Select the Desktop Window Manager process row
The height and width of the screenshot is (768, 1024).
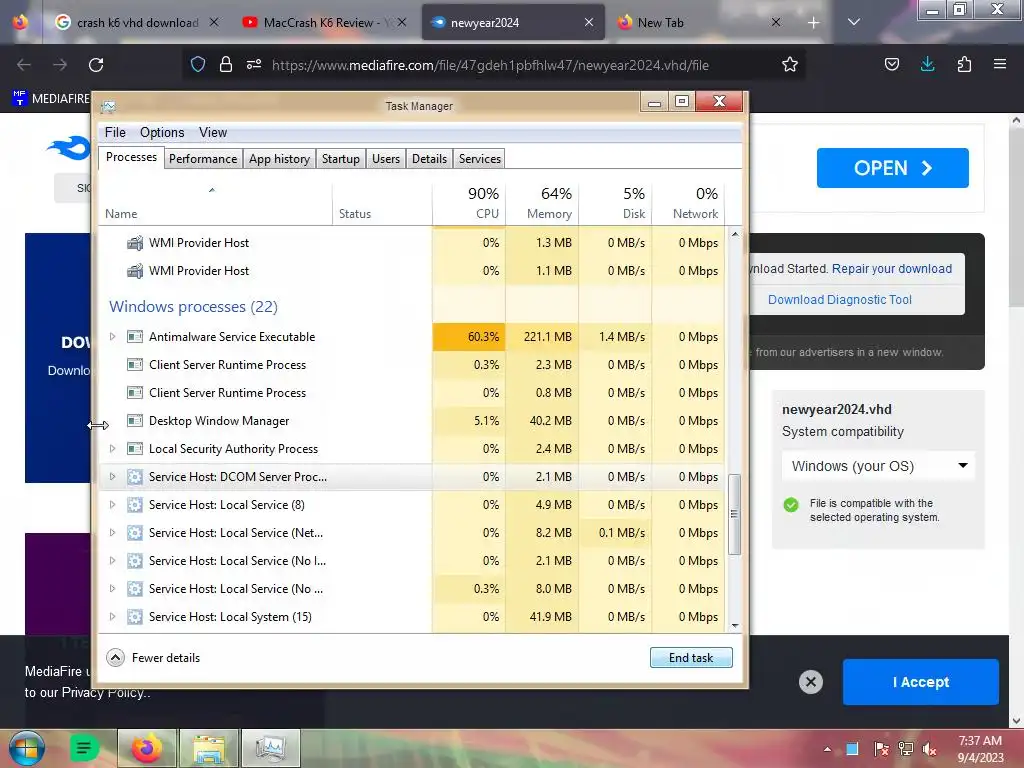(x=411, y=421)
